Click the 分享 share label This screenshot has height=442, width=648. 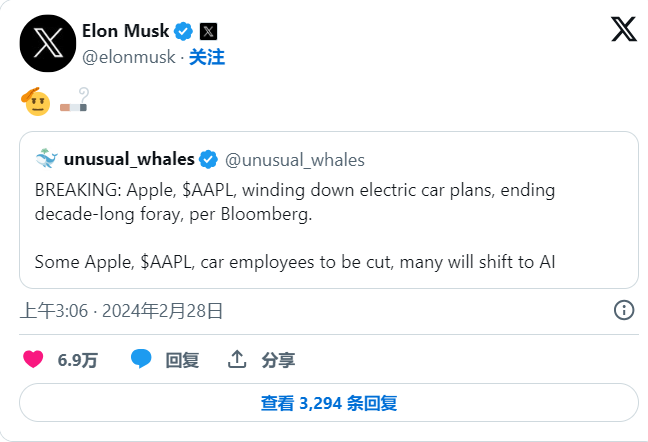[278, 360]
